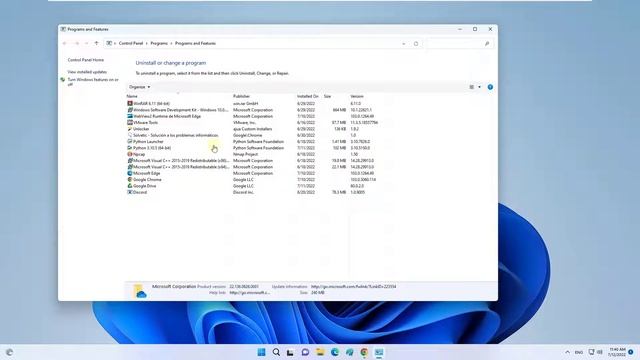Viewport: 640px width, 360px height.
Task: Select the Google Chrome program icon
Action: pyautogui.click(x=130, y=180)
